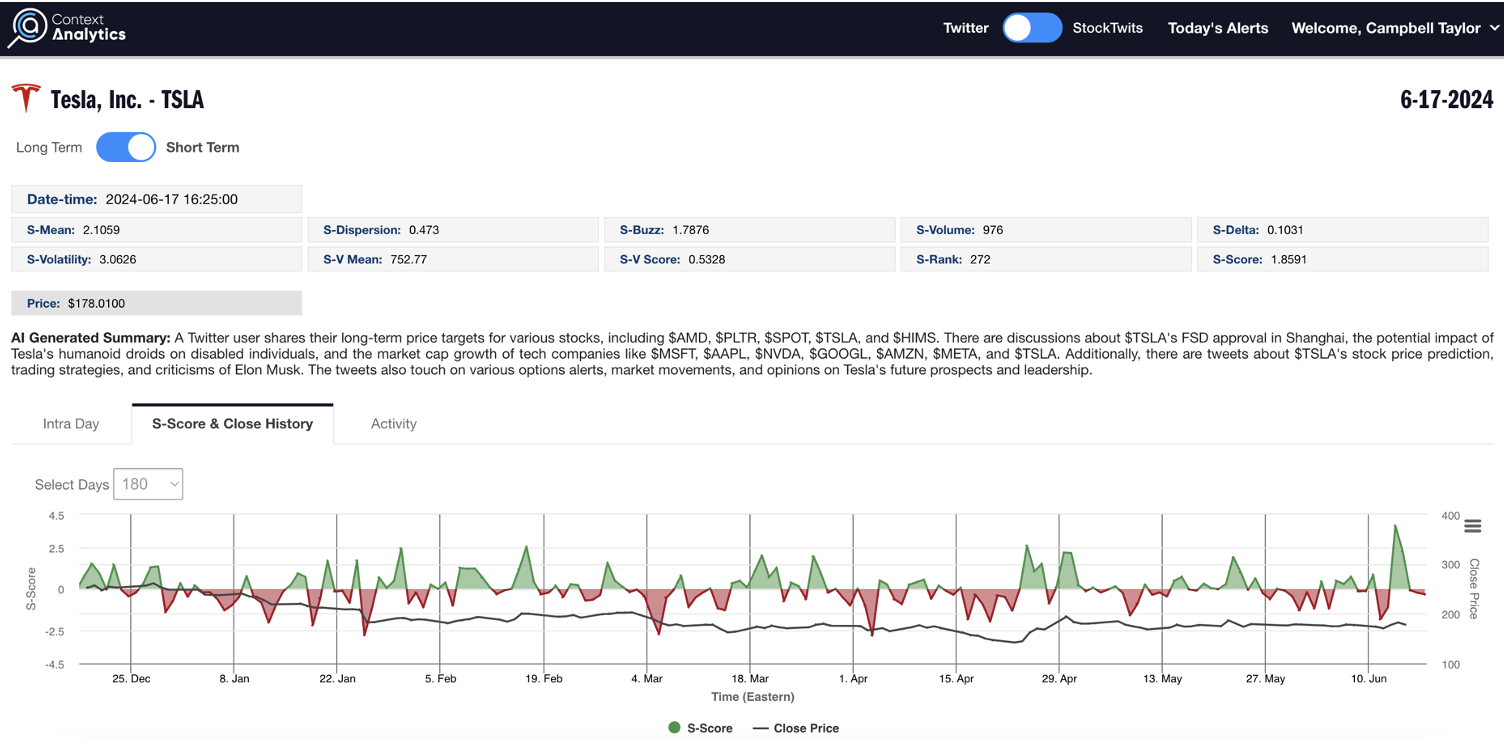Image resolution: width=1504 pixels, height=738 pixels.
Task: Click the Close Price legend line marker
Action: (x=761, y=728)
